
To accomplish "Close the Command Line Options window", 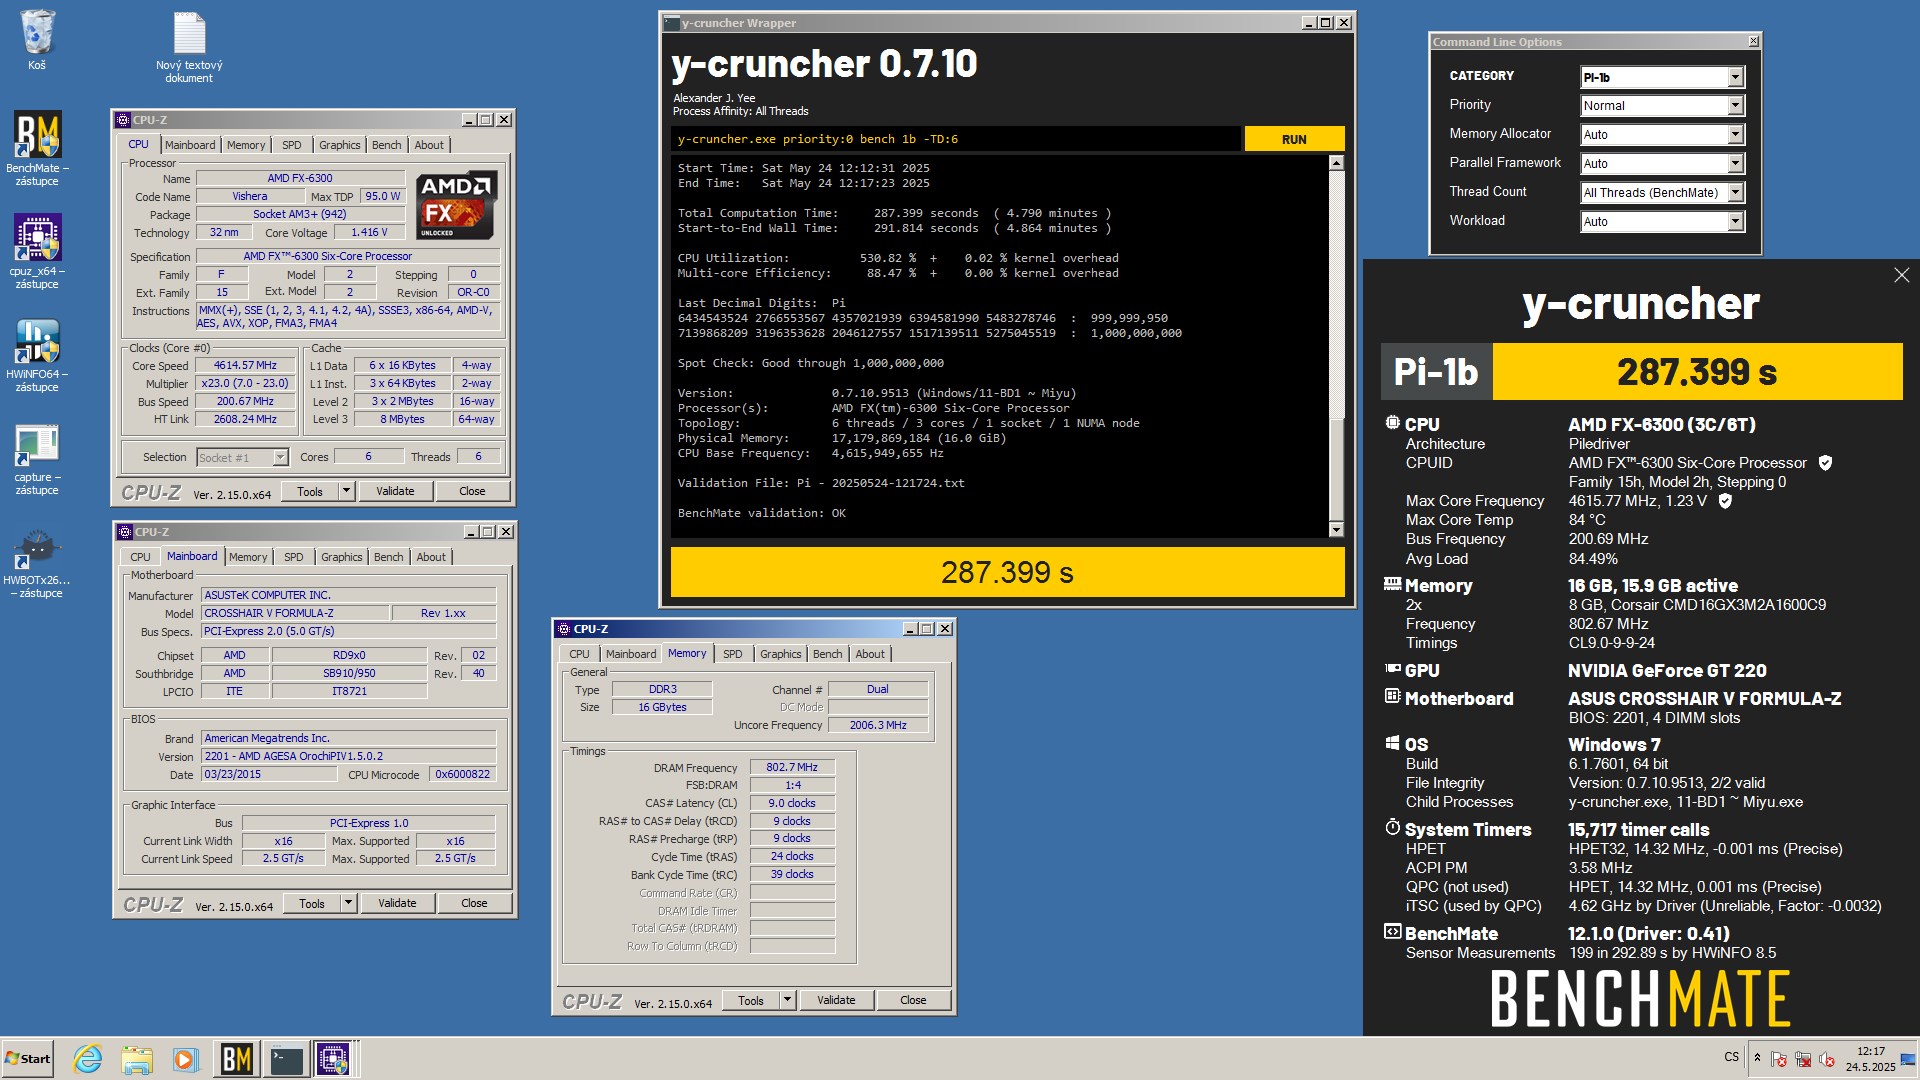I will [1753, 41].
